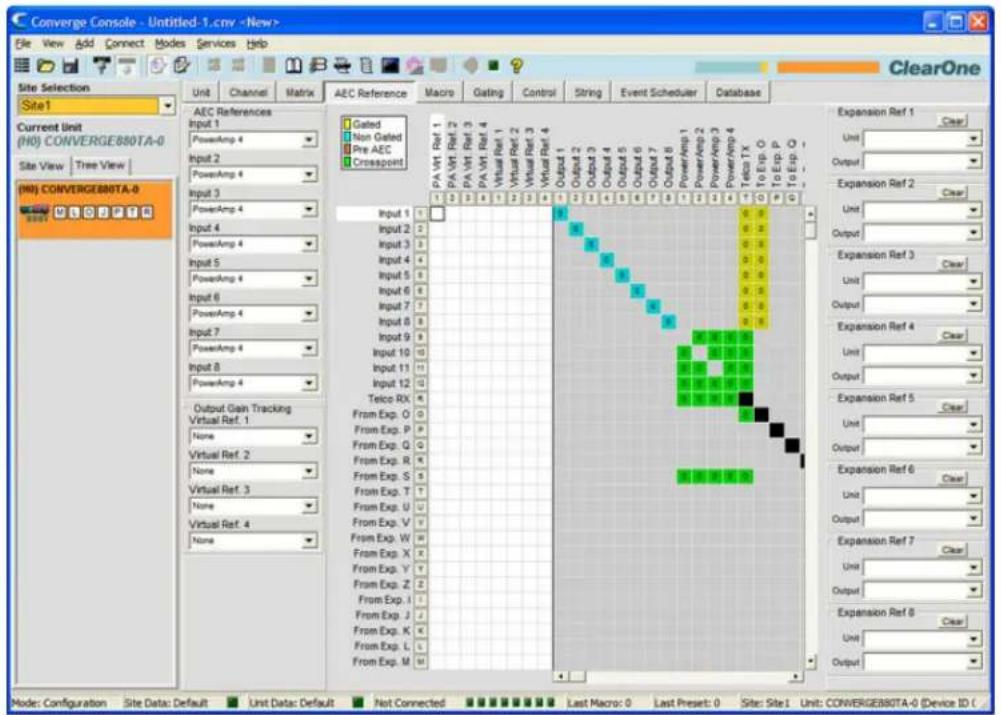This screenshot has height=715, width=1001.
Task: Click the From Exp. M row header button
Action: [x=421, y=662]
